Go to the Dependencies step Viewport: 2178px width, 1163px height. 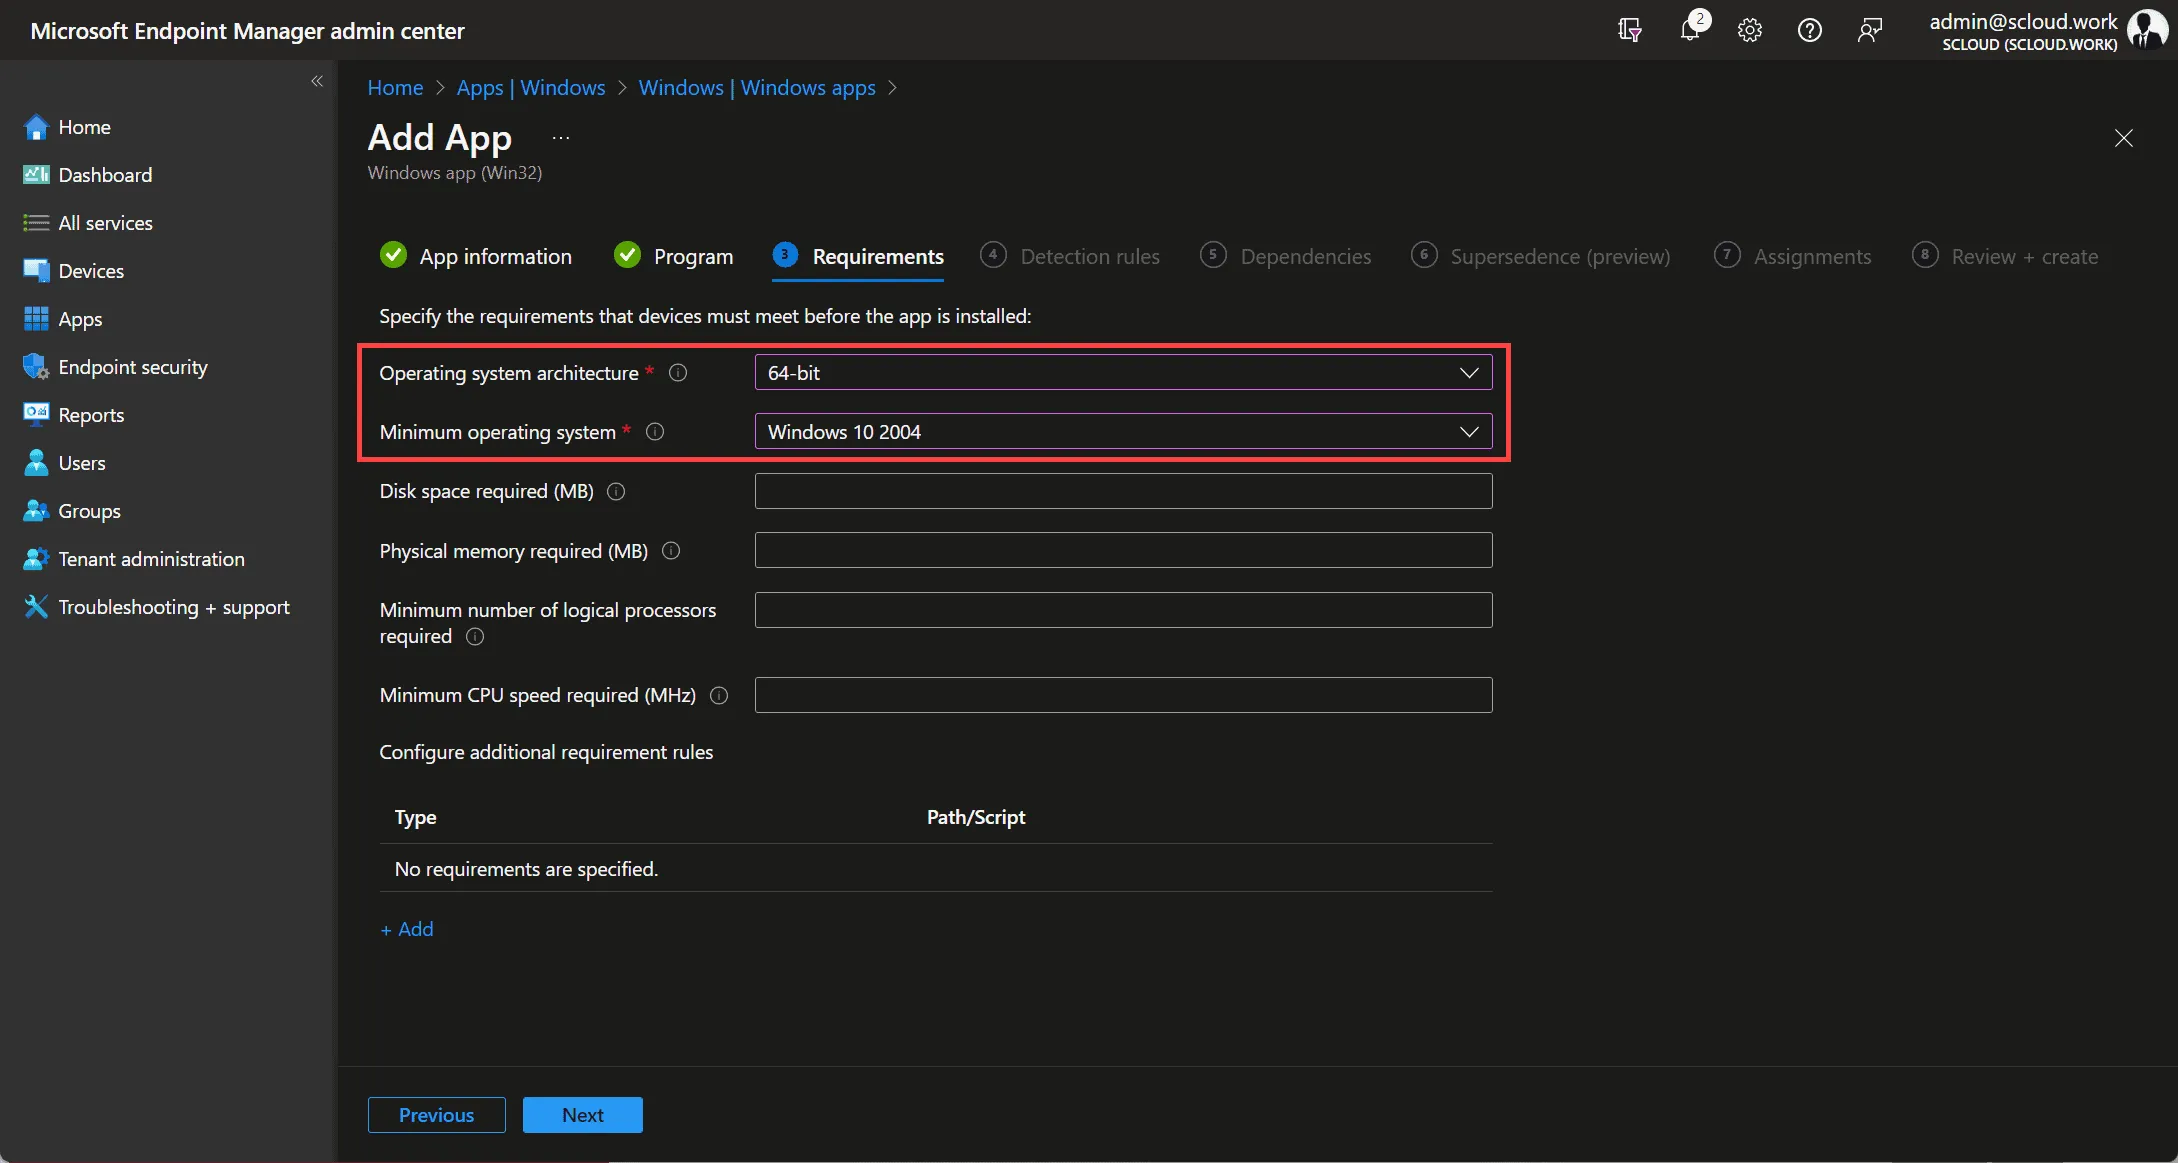[1286, 257]
